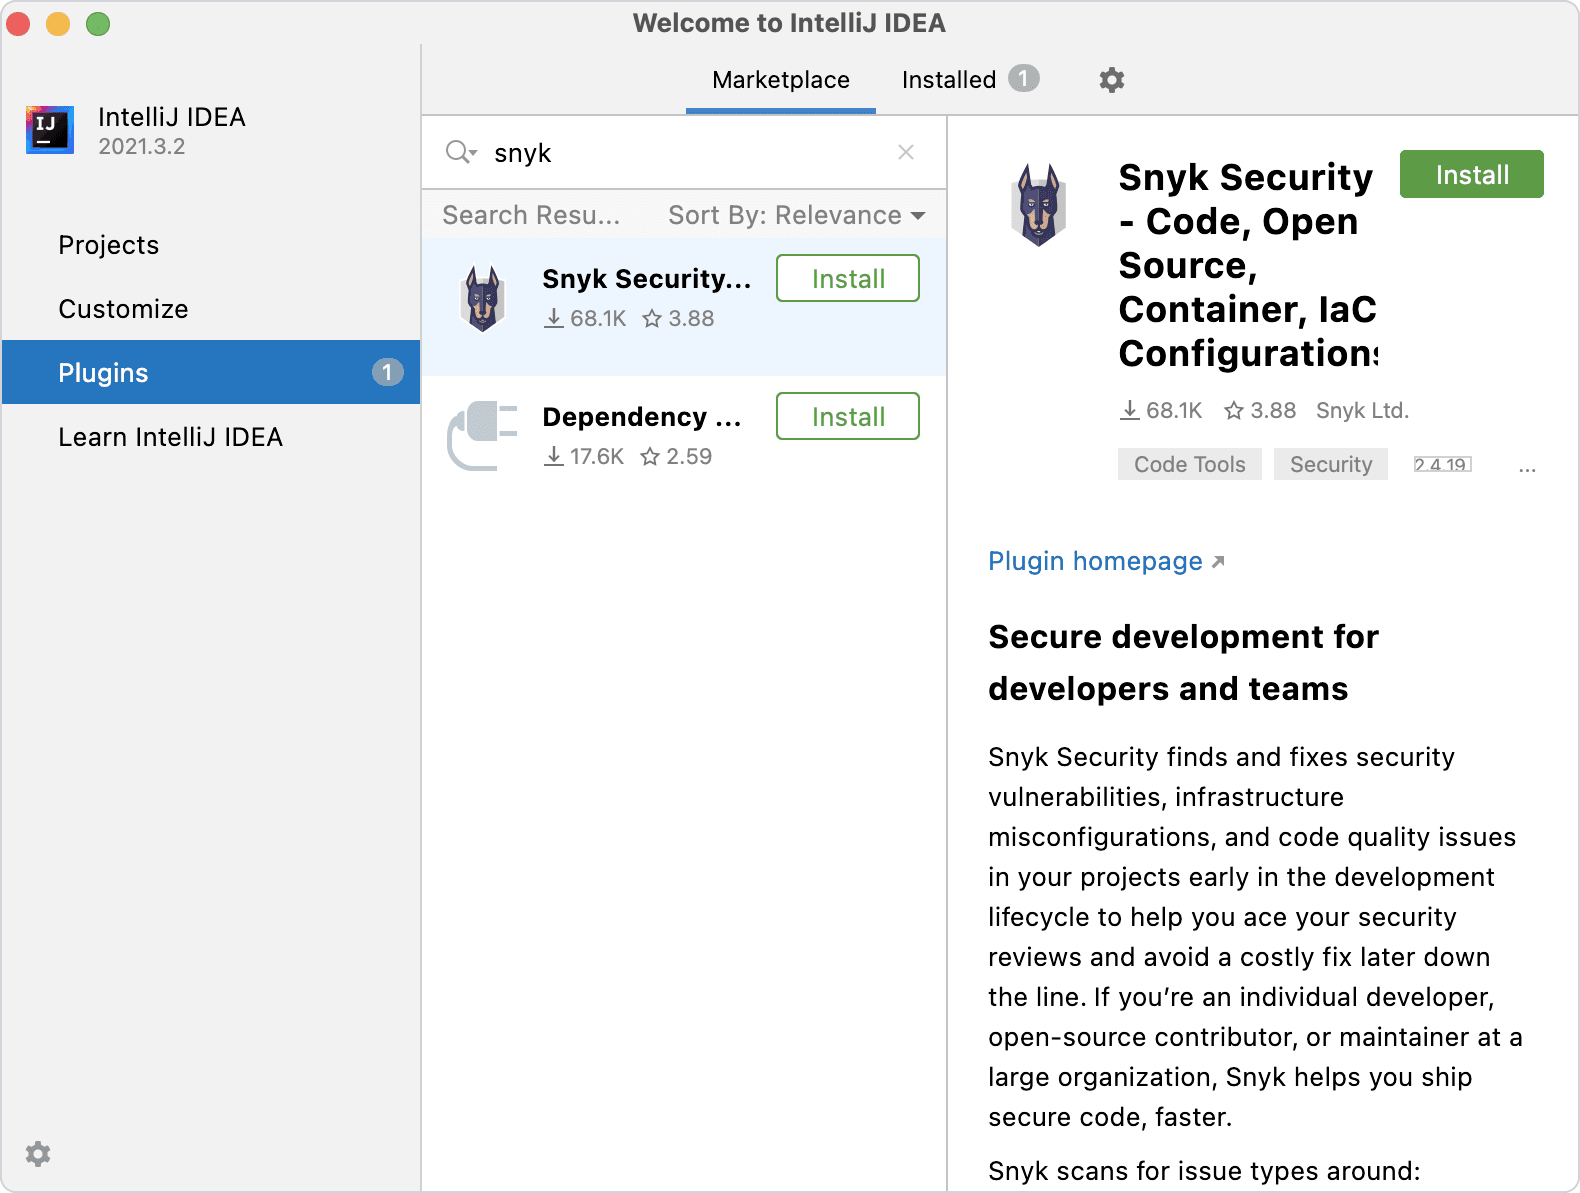The height and width of the screenshot is (1193, 1580).
Task: Install Snyk Security from the results list
Action: tap(848, 278)
